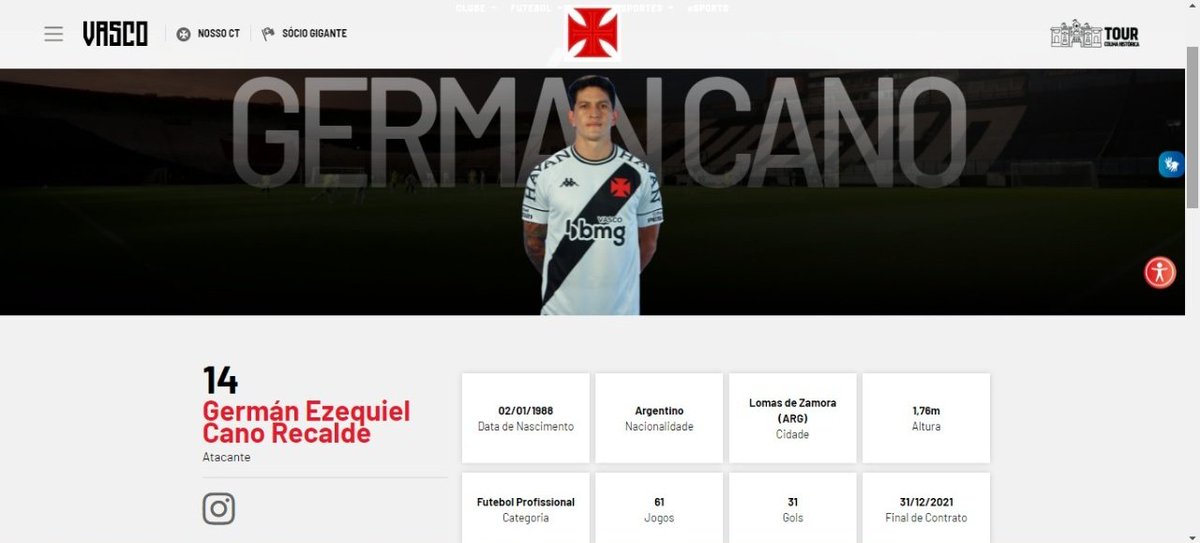The width and height of the screenshot is (1200, 543).
Task: Go to the Sócio Gigante page
Action: pos(314,34)
